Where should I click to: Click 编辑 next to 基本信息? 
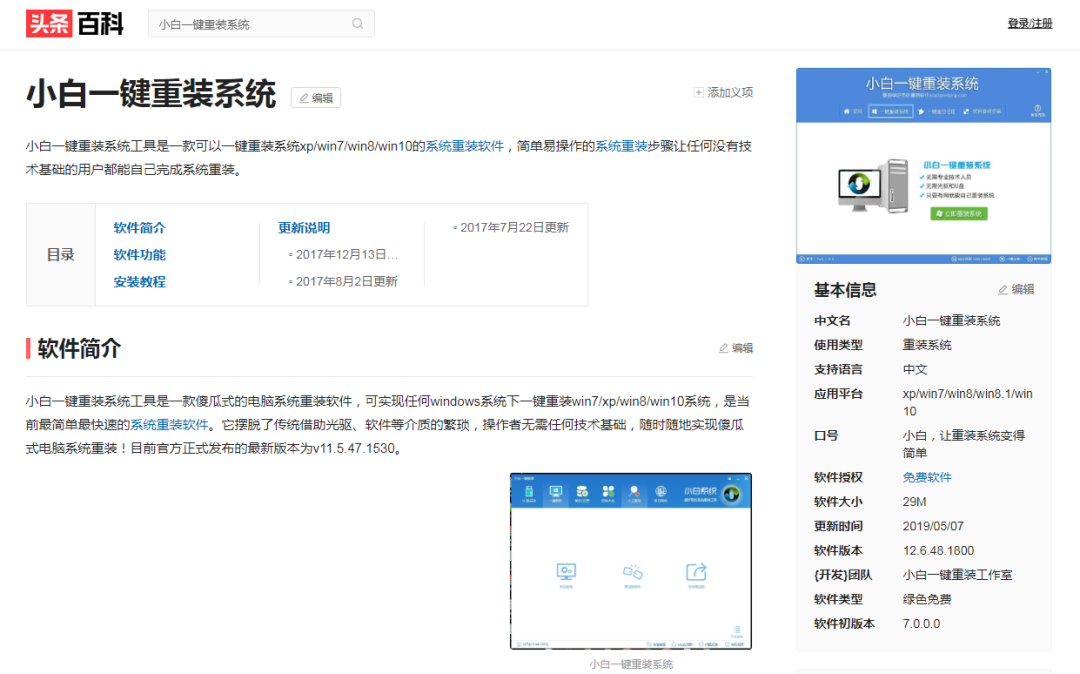[x=1016, y=290]
